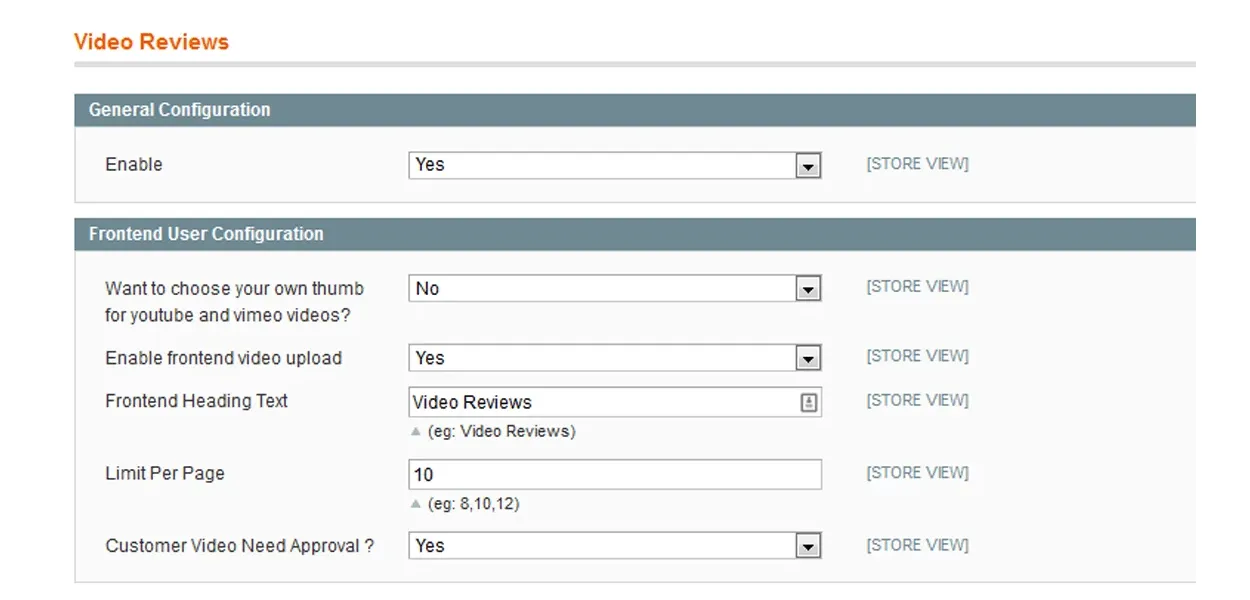Click the autofill icon in Frontend Heading Text field

pos(808,402)
